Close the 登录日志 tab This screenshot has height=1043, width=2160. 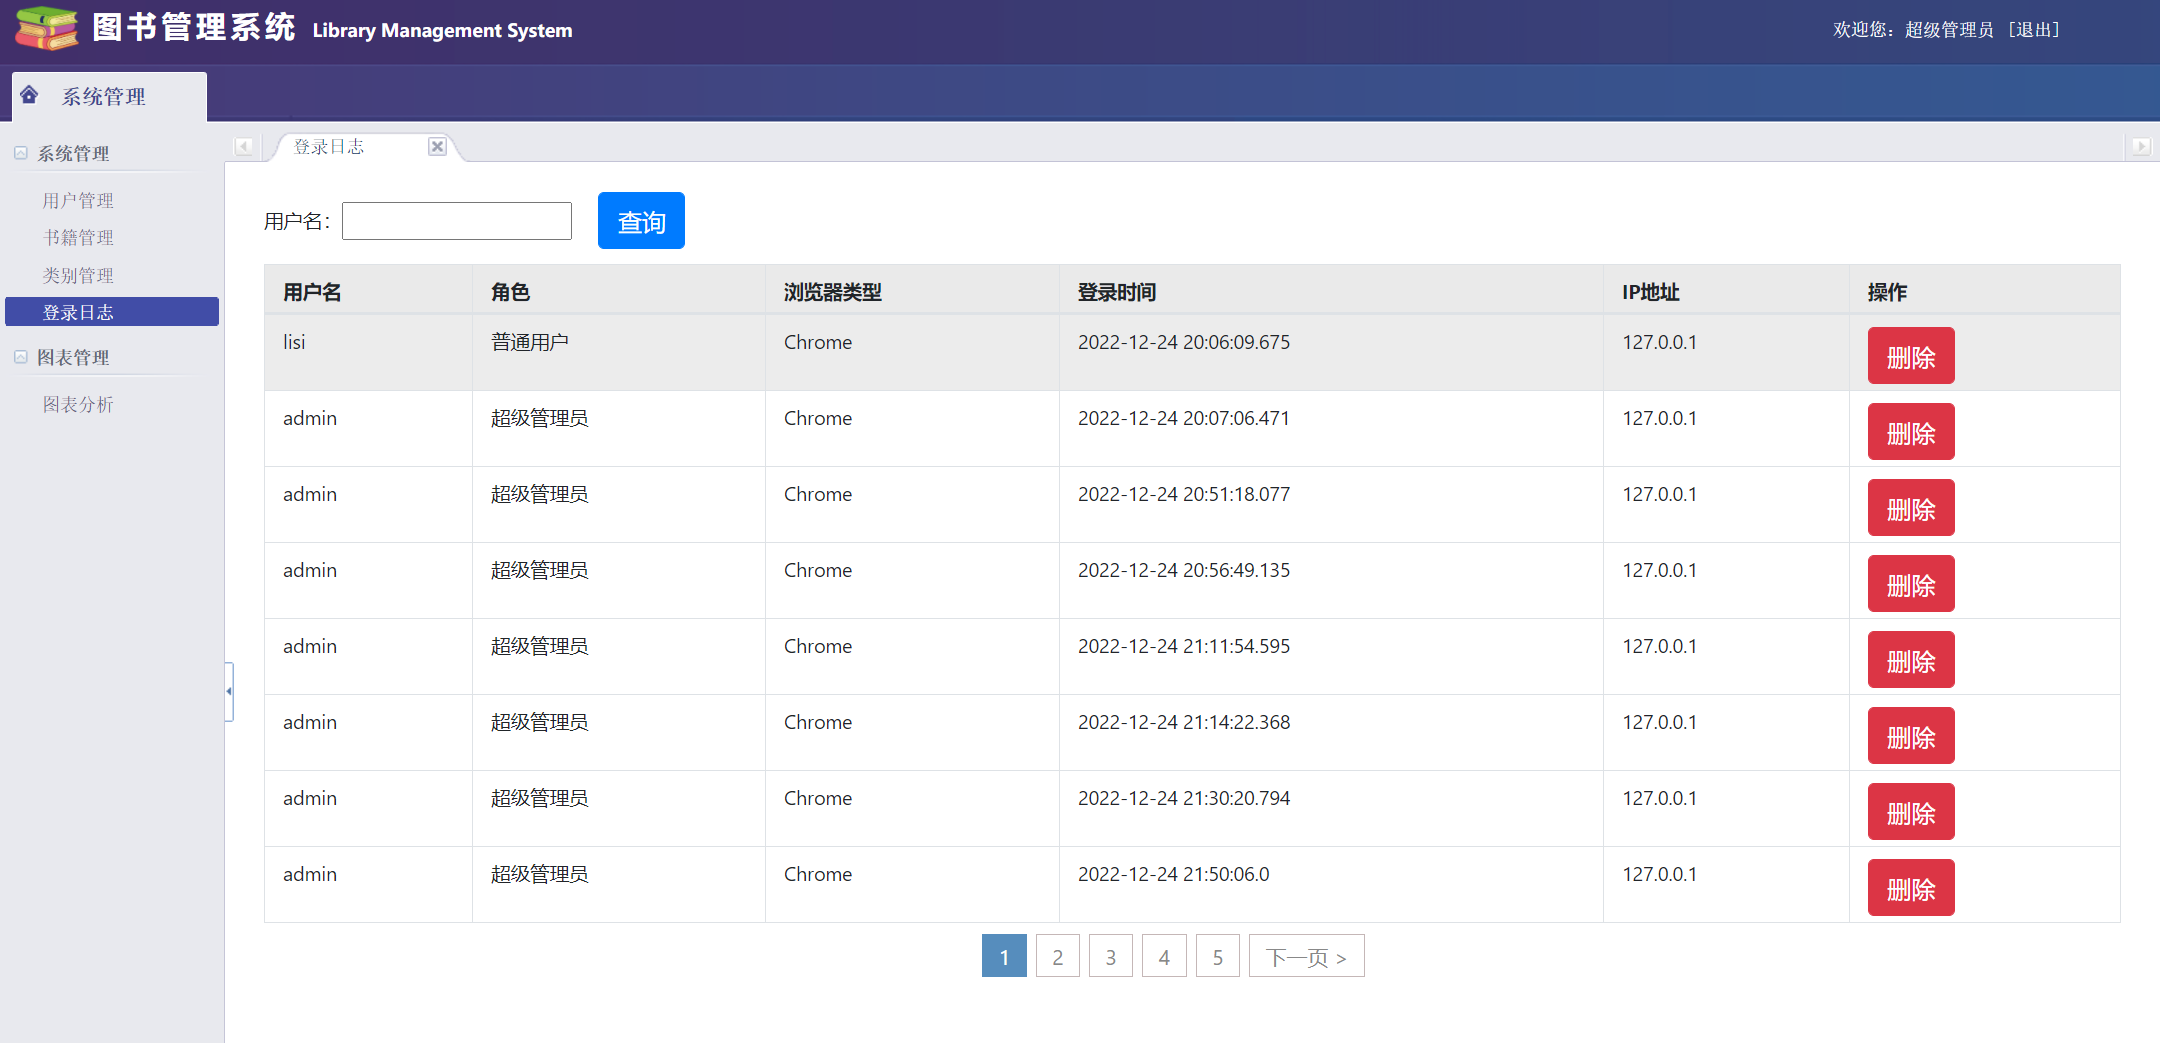tap(437, 146)
